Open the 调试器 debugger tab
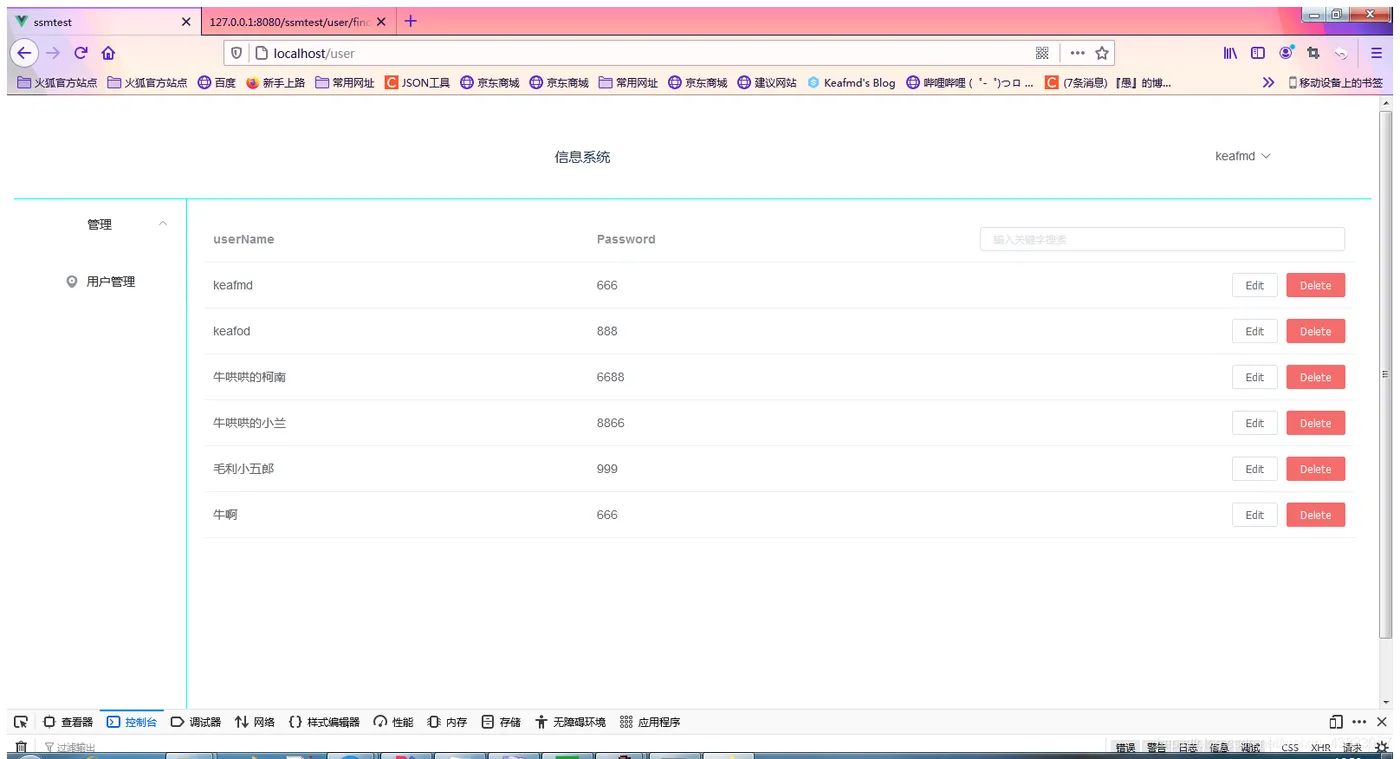 196,722
